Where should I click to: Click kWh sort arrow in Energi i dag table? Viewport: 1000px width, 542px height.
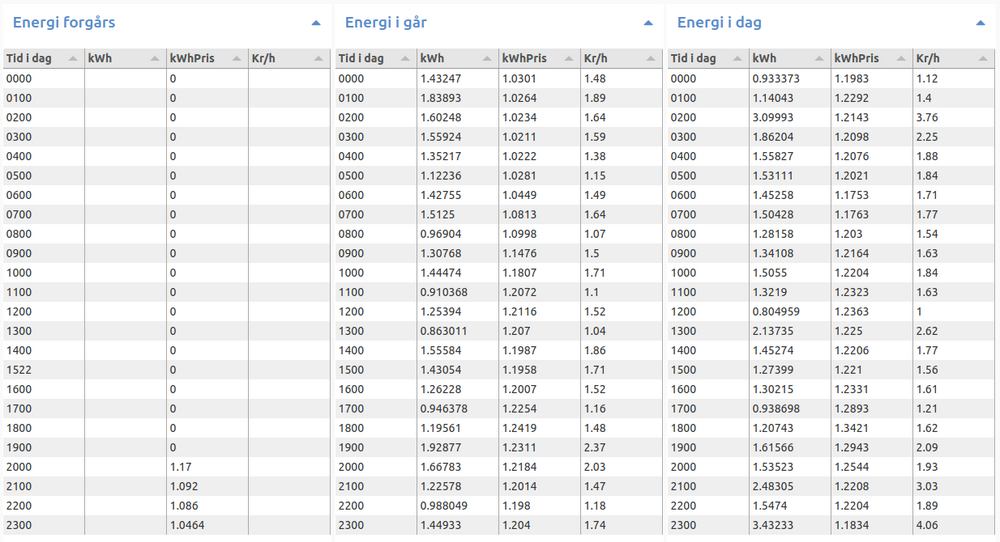coord(819,59)
